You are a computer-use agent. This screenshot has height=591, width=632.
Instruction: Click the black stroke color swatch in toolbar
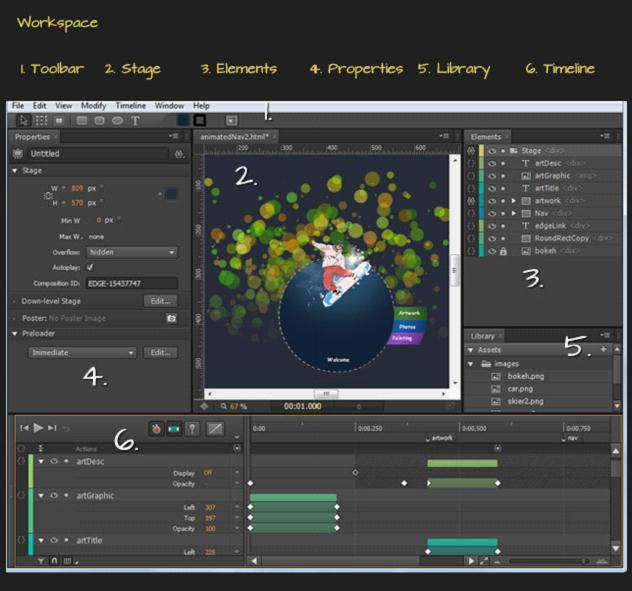200,120
